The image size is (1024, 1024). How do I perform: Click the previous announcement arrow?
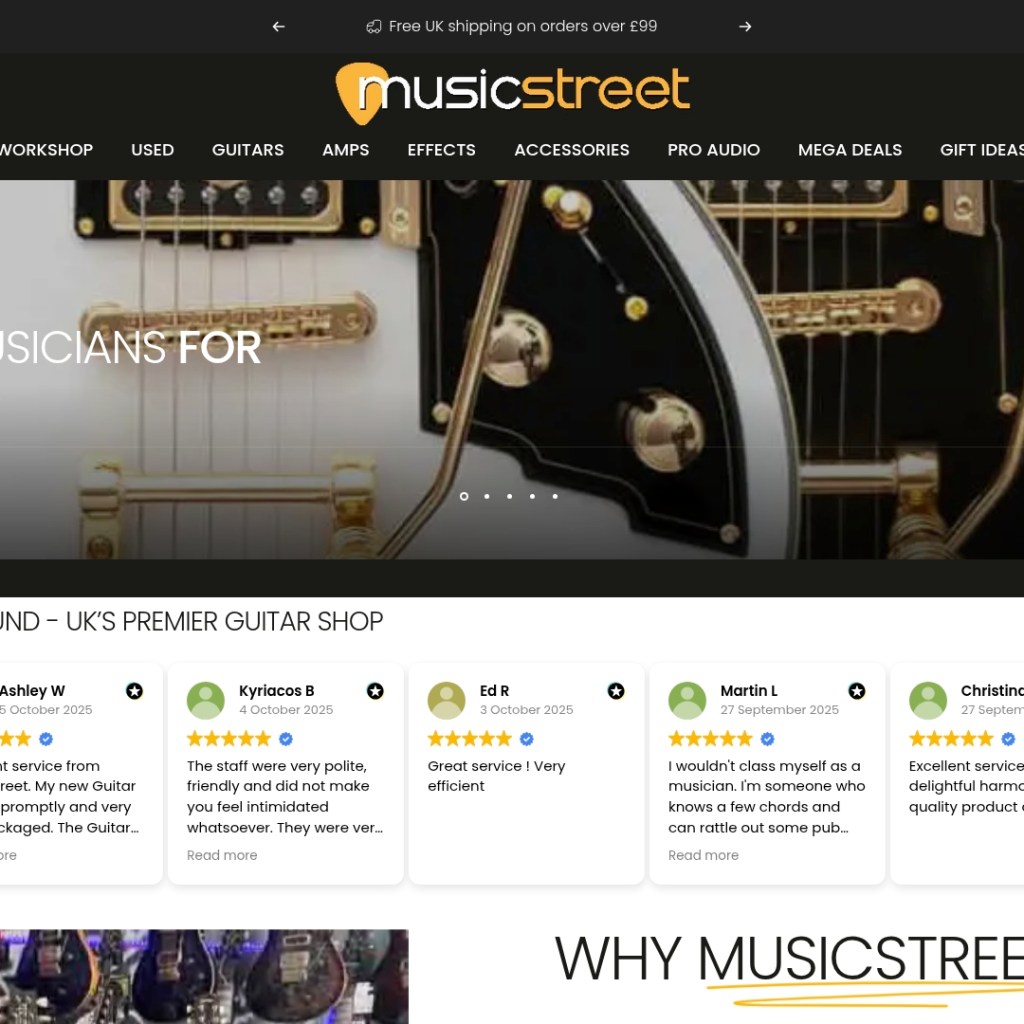point(279,27)
